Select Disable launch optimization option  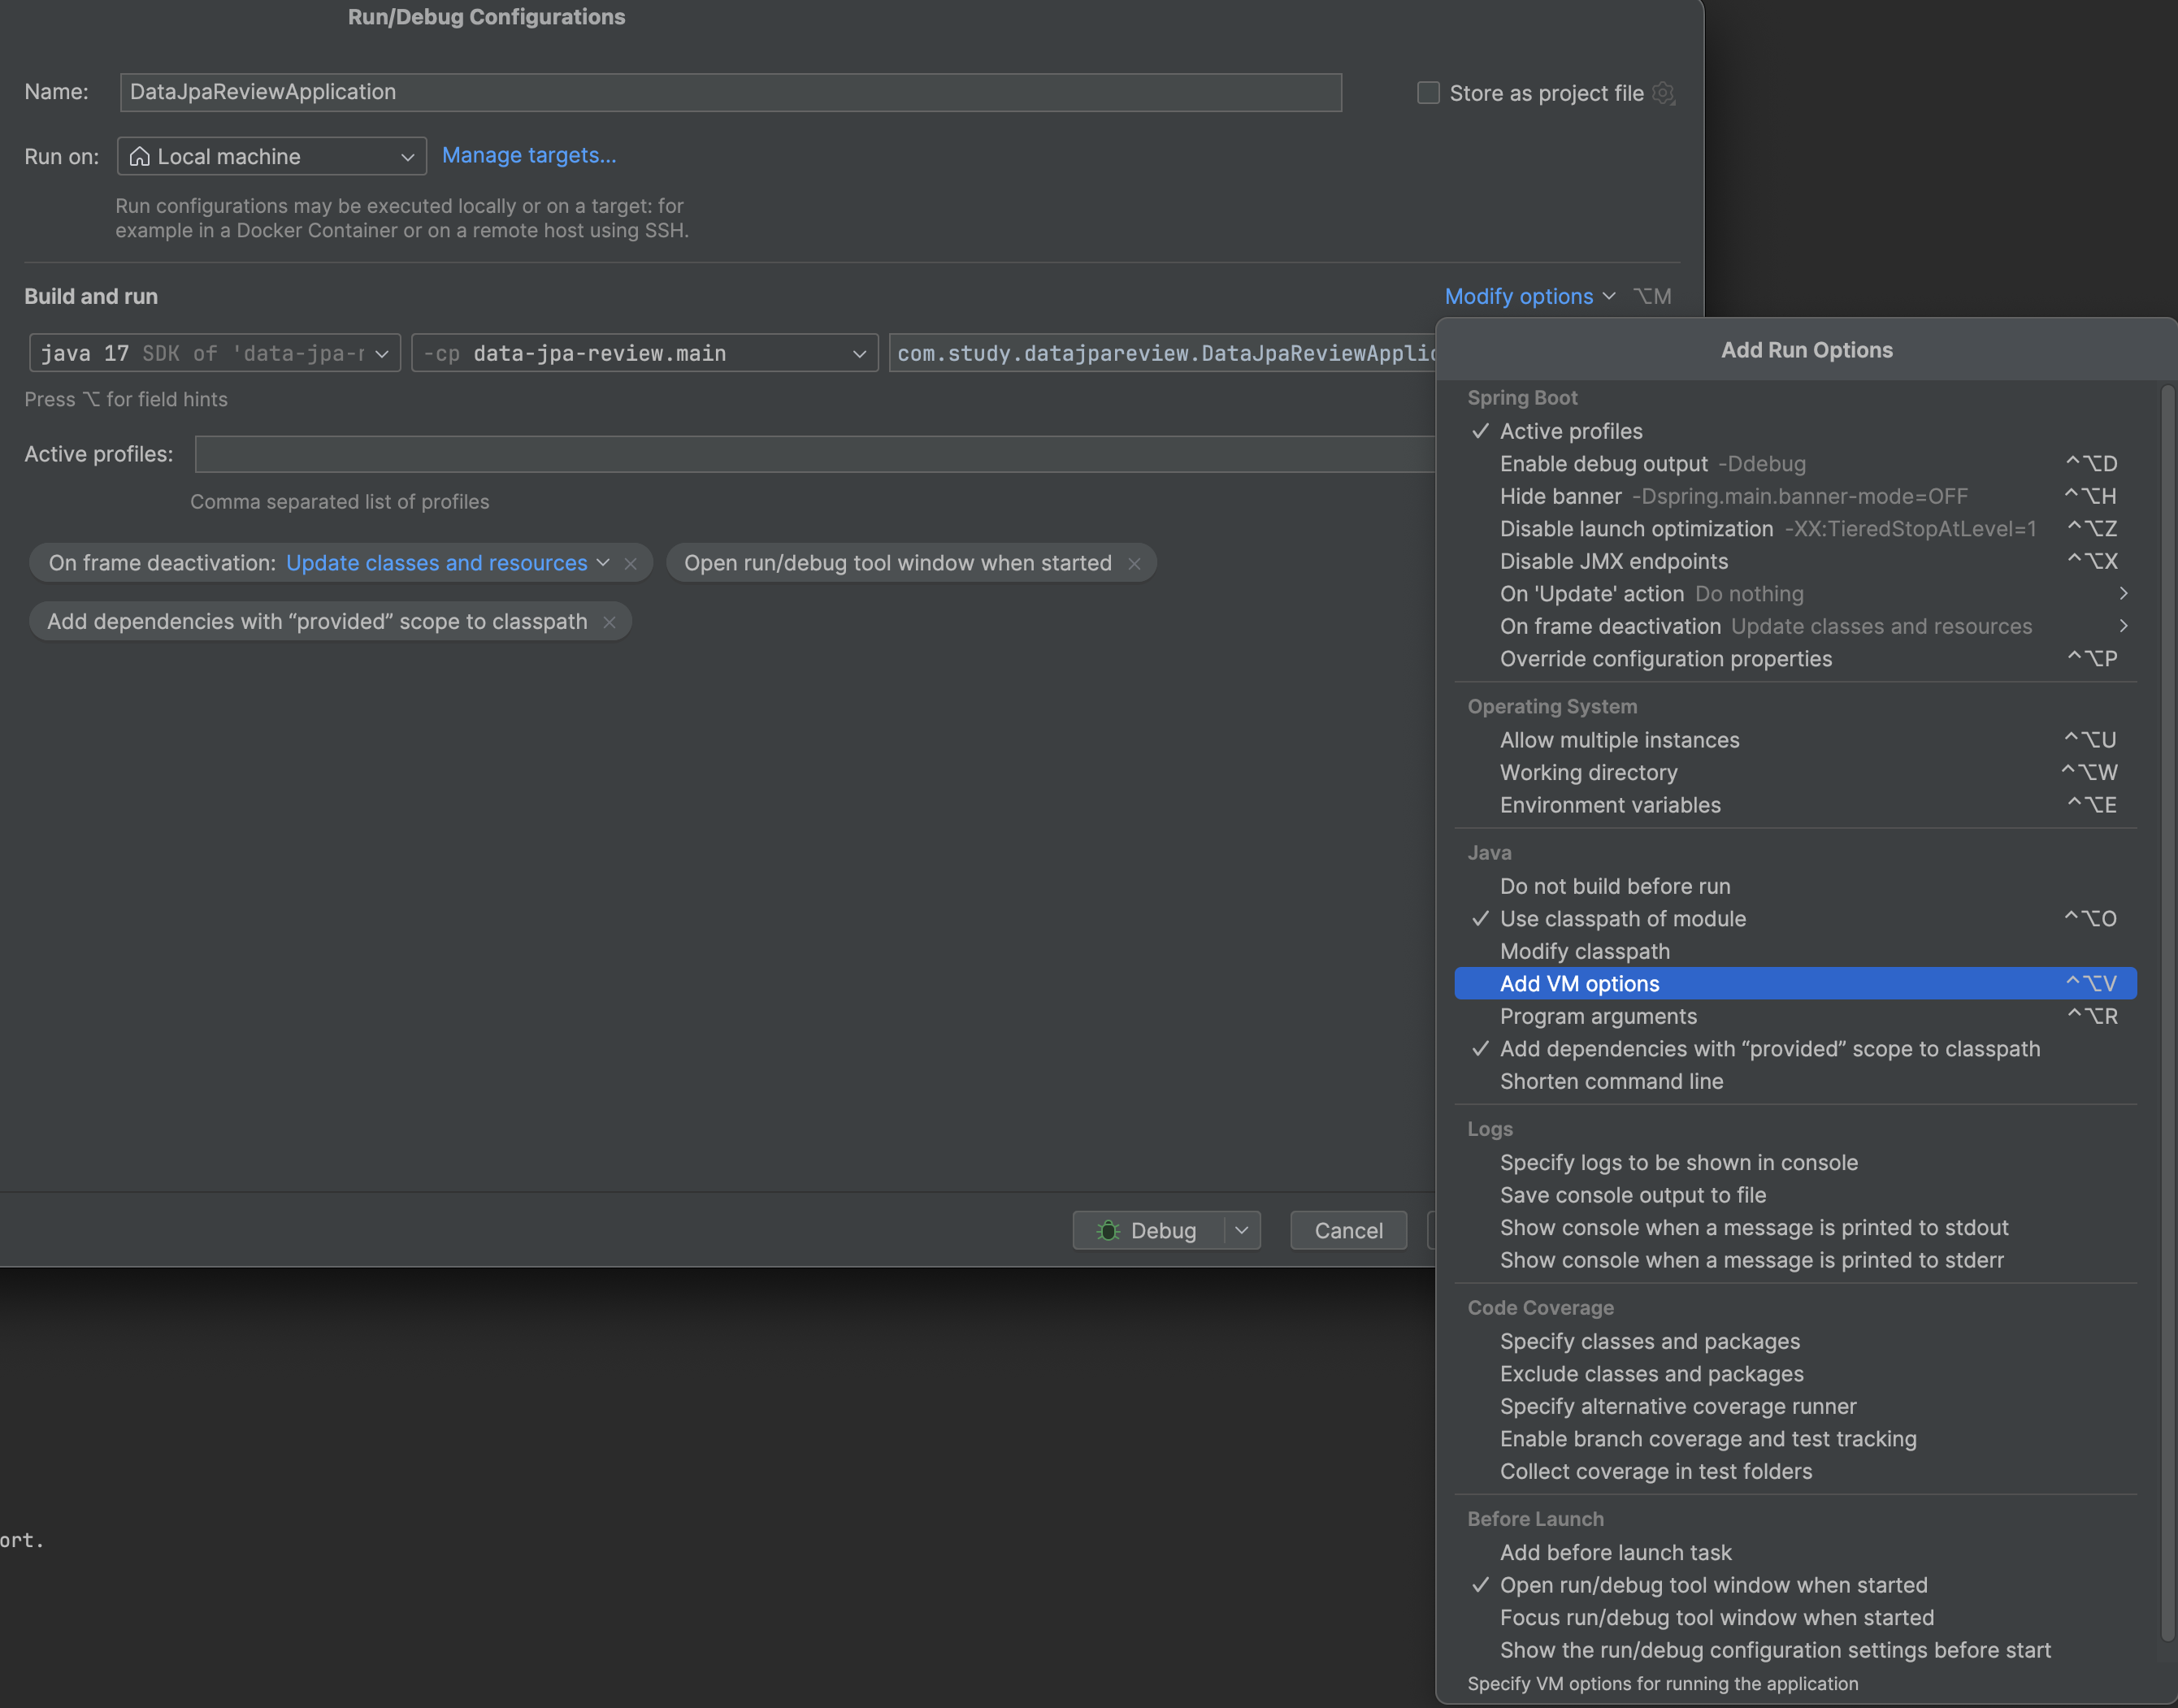click(1795, 529)
